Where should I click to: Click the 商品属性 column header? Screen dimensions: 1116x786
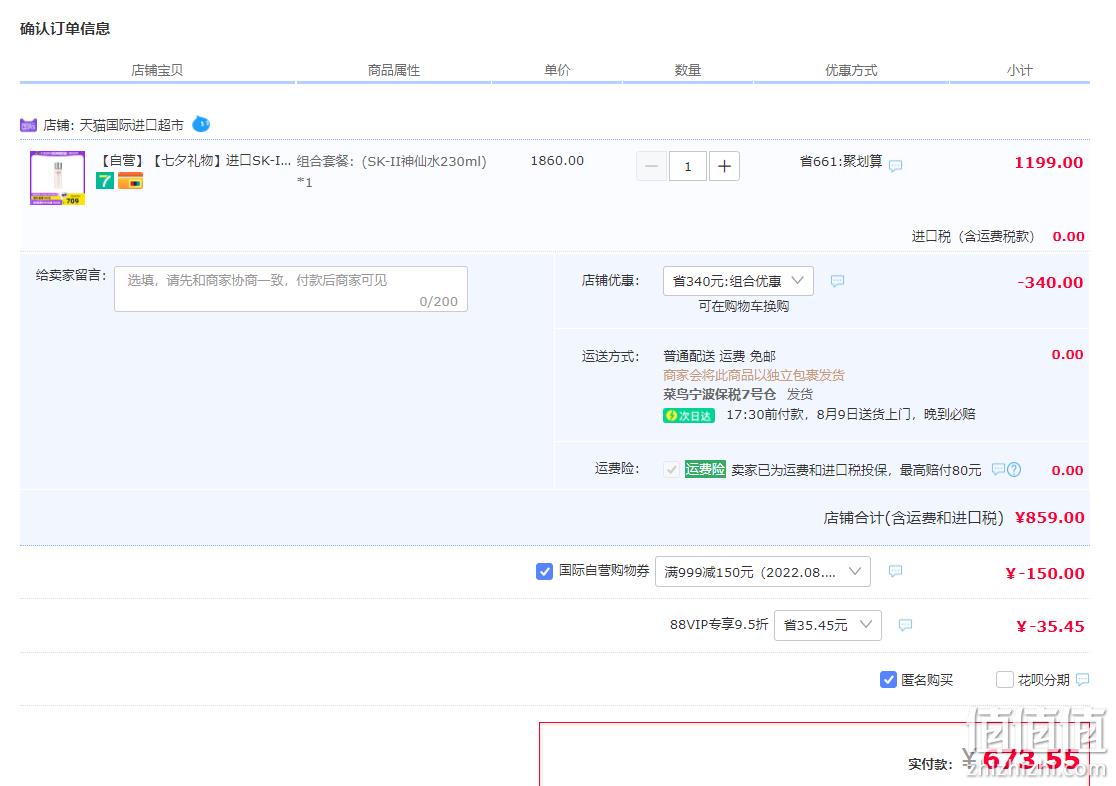pyautogui.click(x=394, y=70)
